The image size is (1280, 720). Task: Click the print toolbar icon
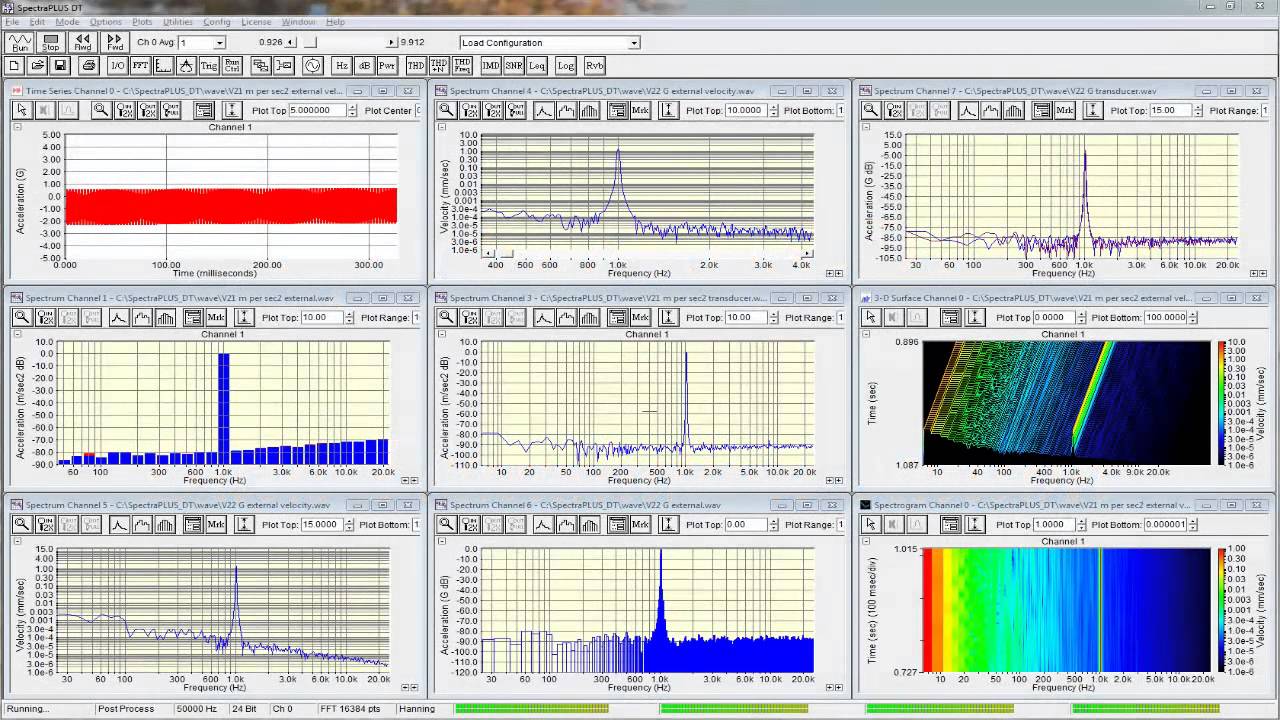[x=89, y=66]
